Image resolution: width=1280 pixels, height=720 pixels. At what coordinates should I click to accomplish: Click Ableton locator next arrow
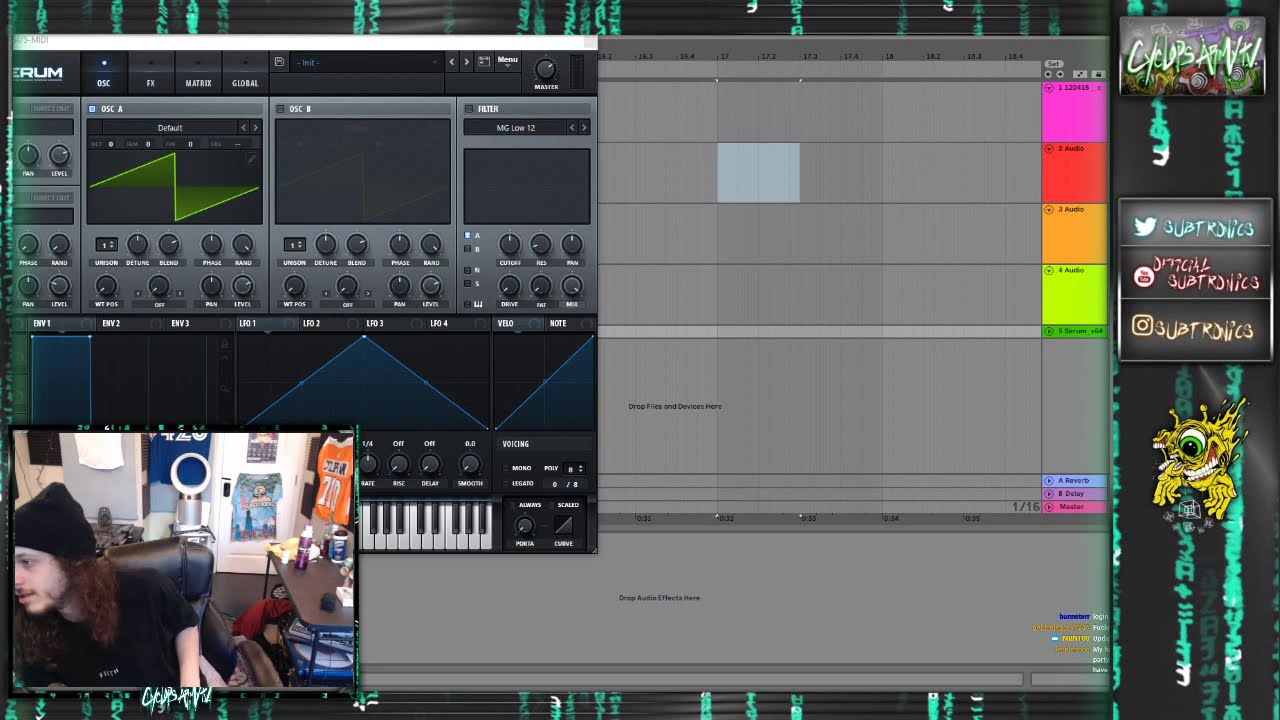click(x=1058, y=74)
